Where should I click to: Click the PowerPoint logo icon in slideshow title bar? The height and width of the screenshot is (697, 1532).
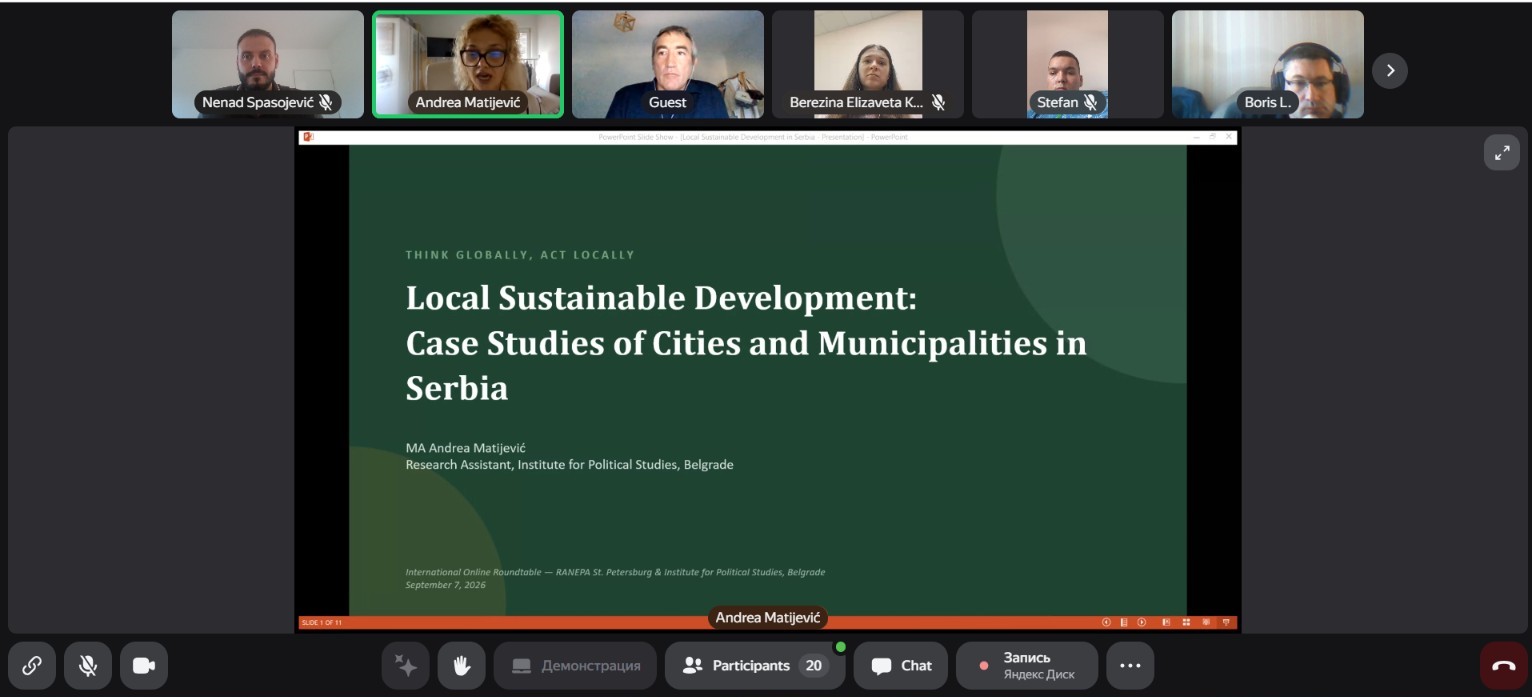308,136
